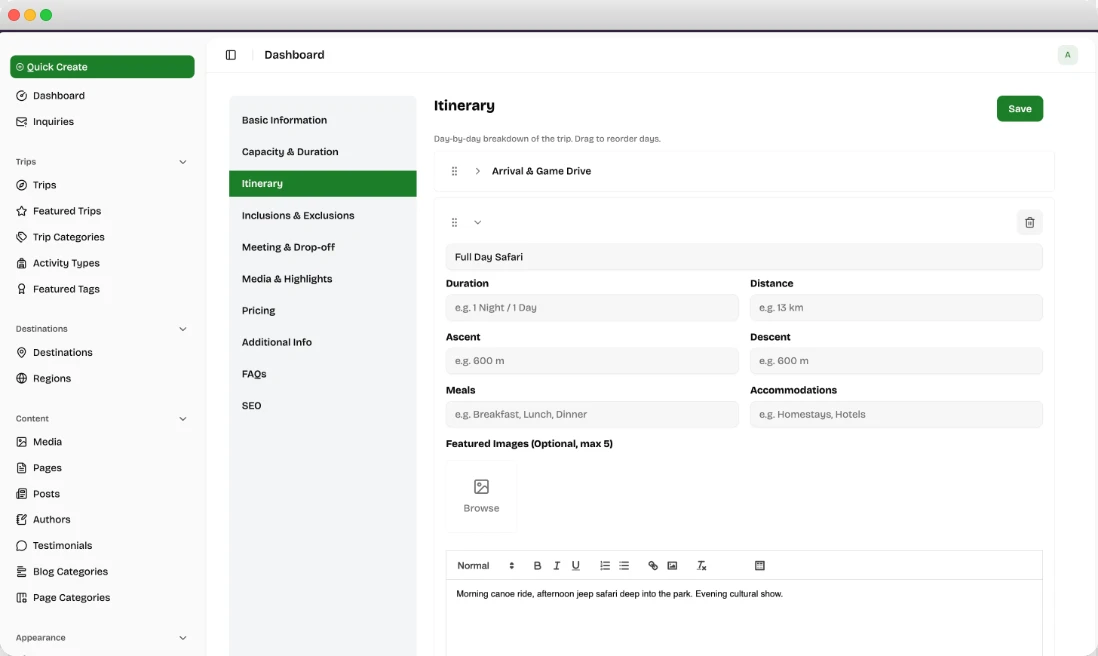Expand the Arrival & Game Drive day
1098x656 pixels.
478,171
